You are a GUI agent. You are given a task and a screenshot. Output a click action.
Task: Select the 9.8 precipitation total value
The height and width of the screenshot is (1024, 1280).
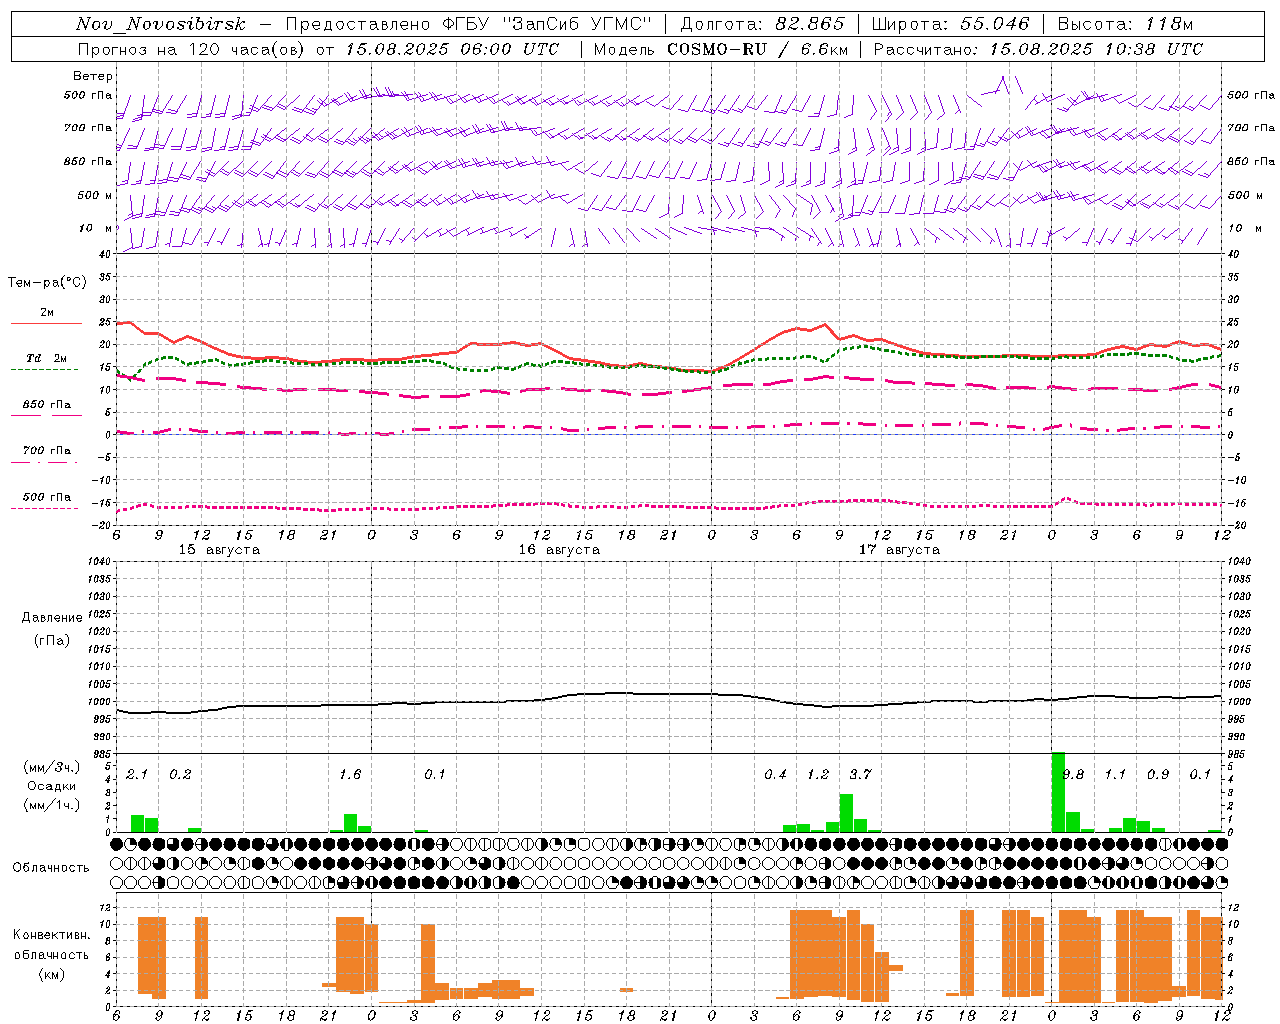1073,775
